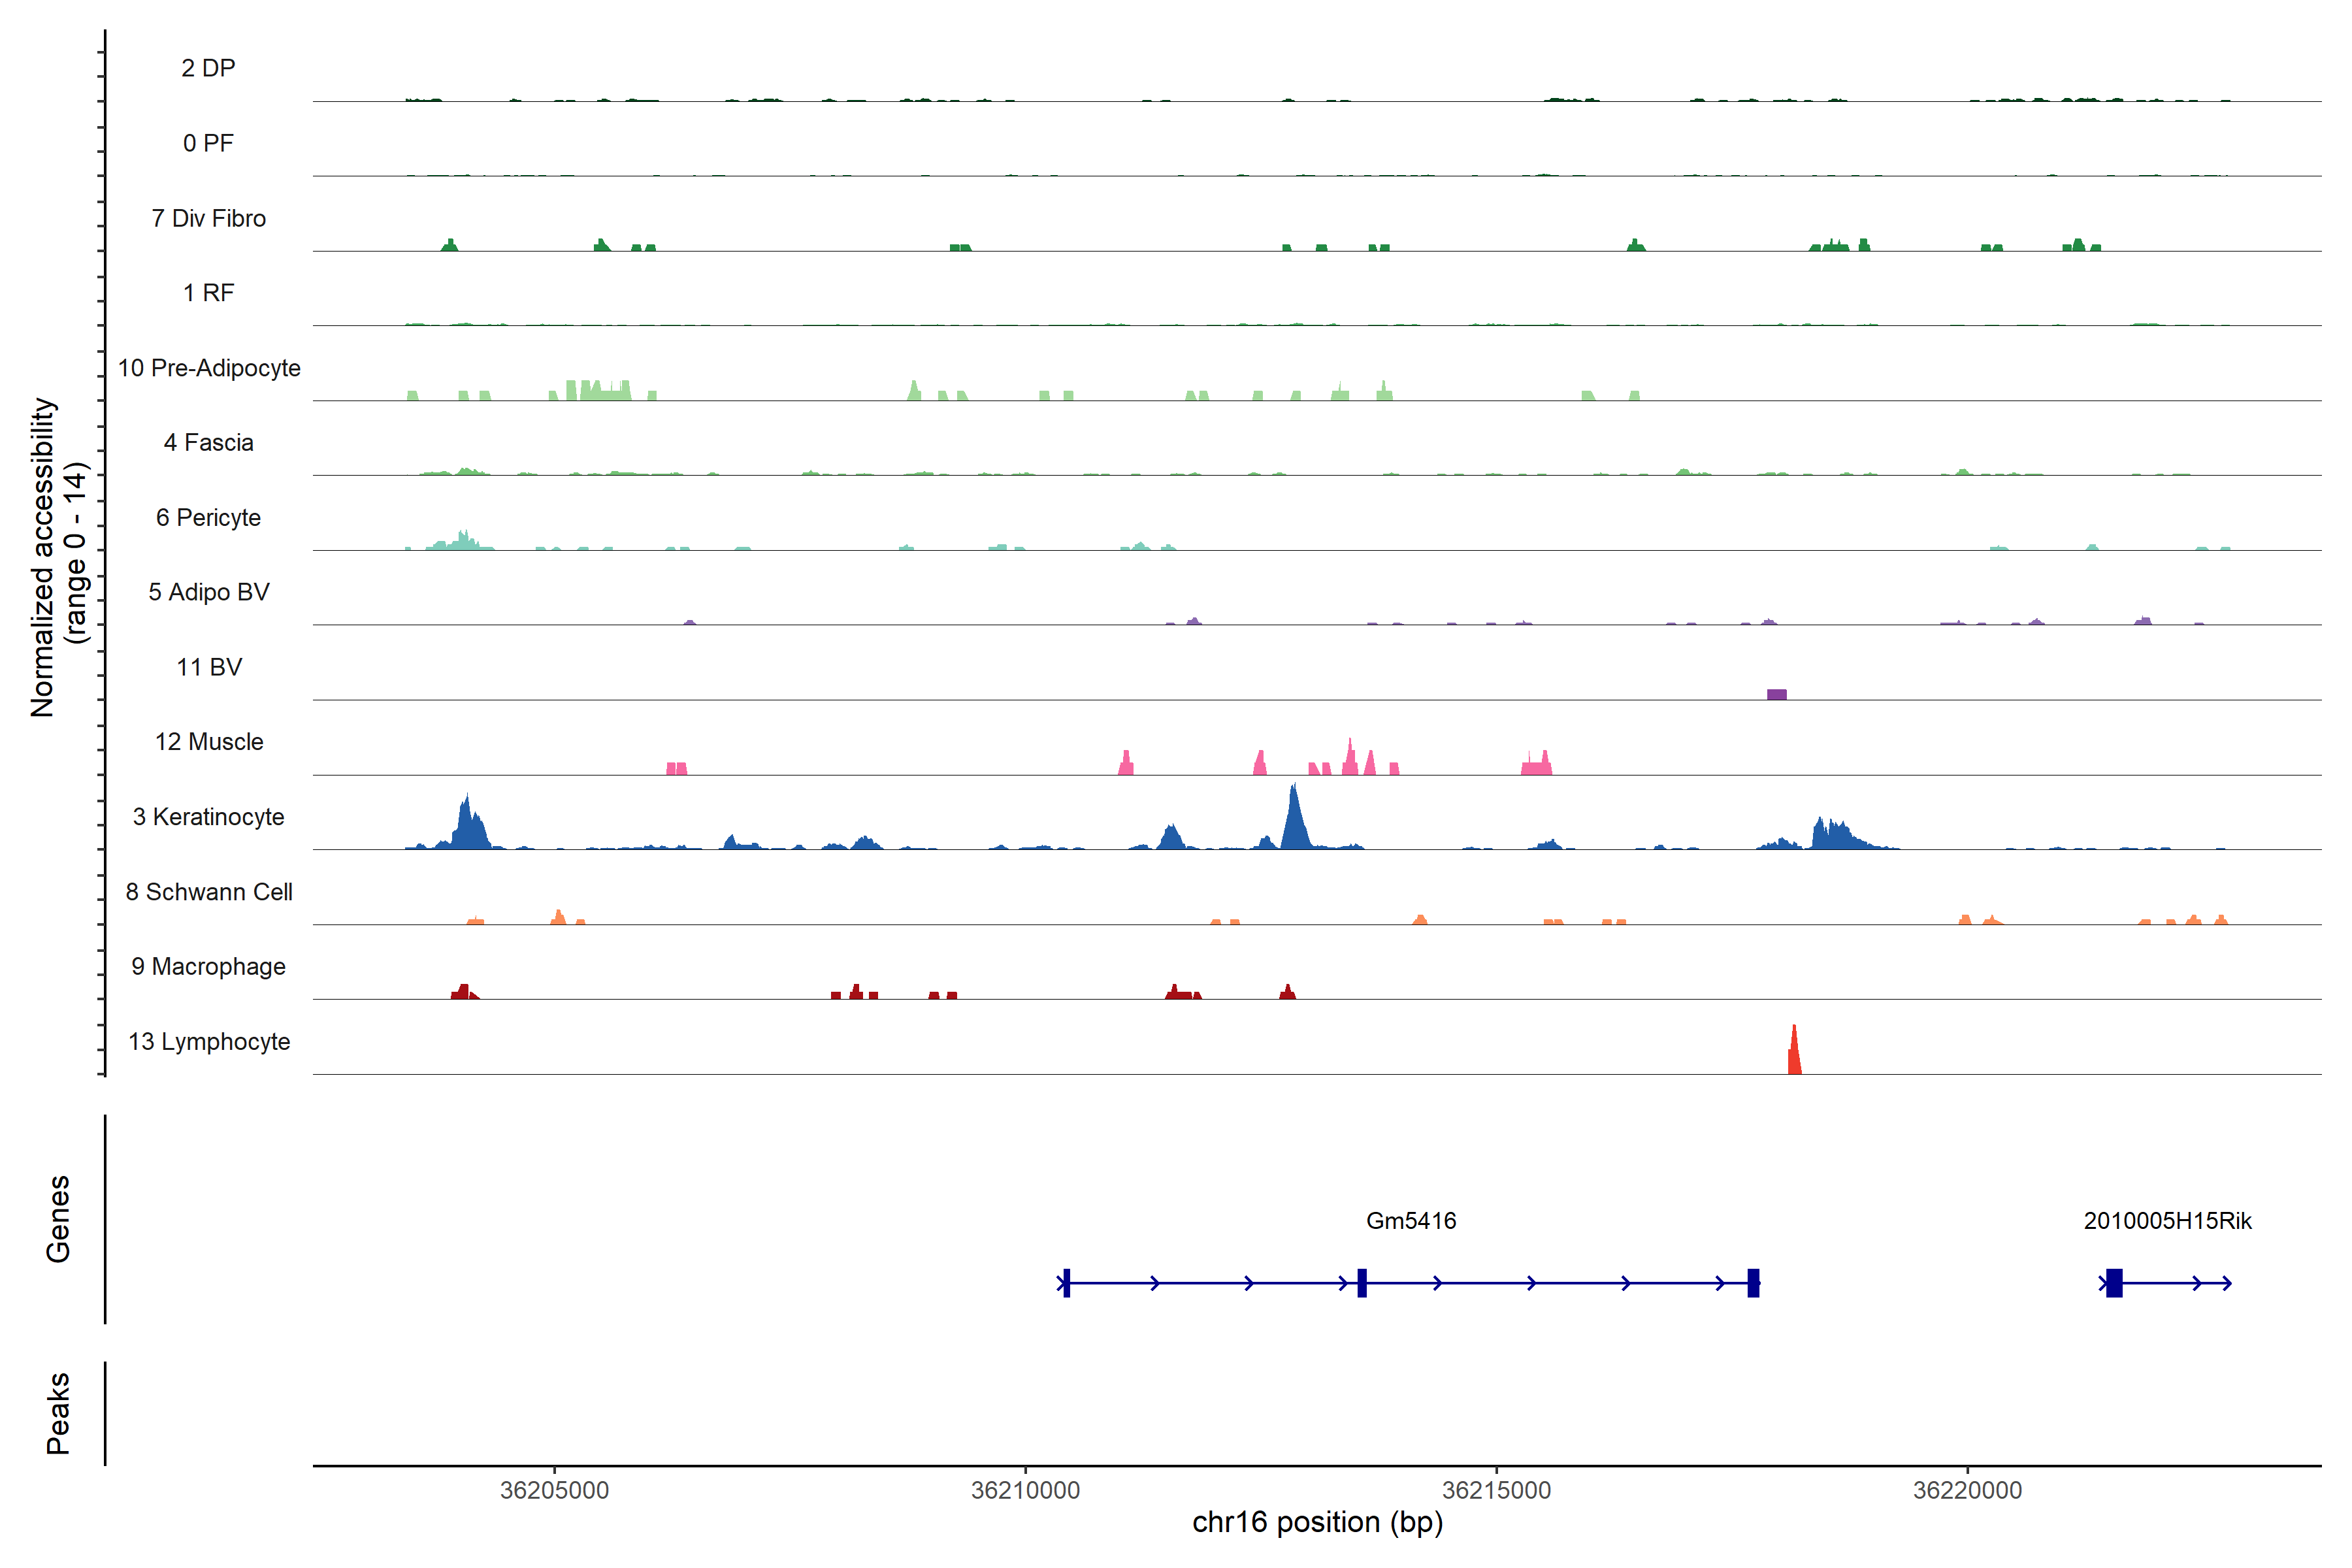
Task: Select the 10 Pre-Adipocyte track label
Action: tap(209, 368)
